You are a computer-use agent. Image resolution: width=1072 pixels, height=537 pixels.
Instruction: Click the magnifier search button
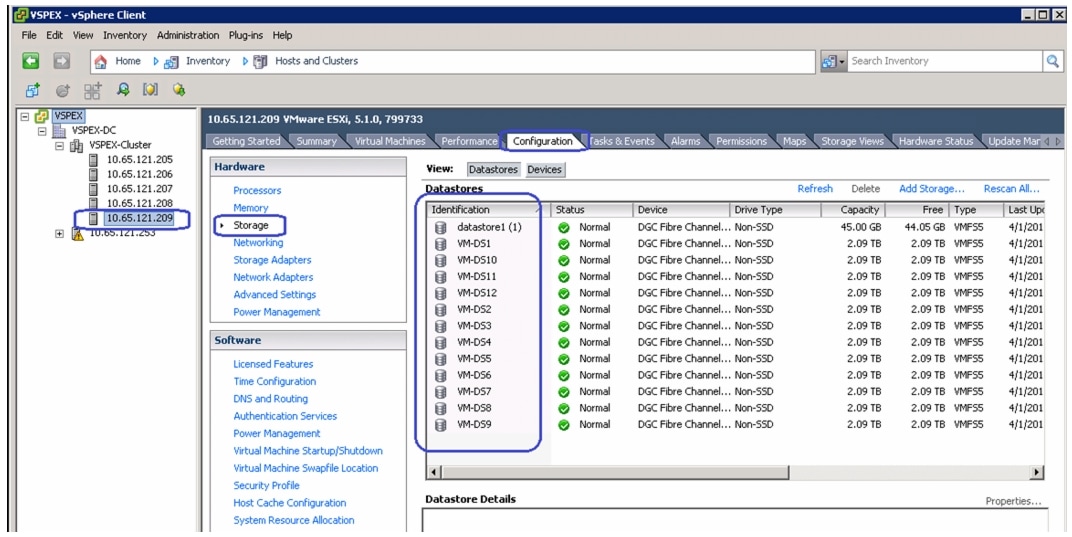tap(1053, 61)
